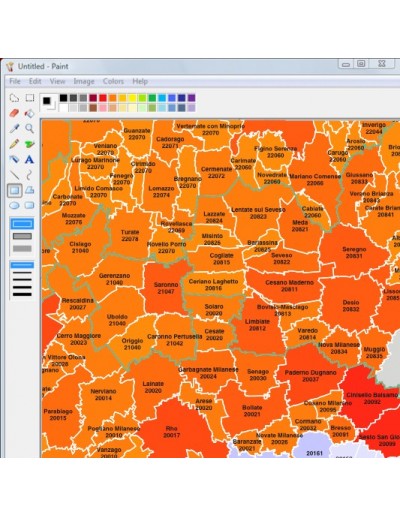Pick the orange palette swatch
Viewport: 400px width, 517px height.
click(x=113, y=98)
